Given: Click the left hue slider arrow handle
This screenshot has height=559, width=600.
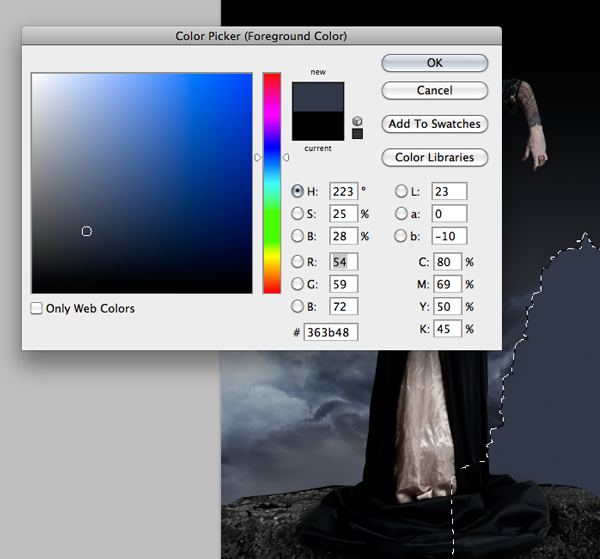Looking at the screenshot, I should (258, 157).
